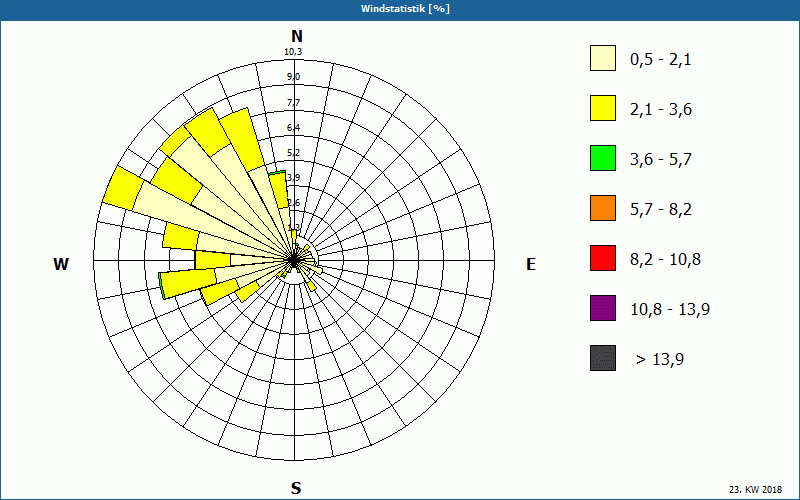Click the '> 13,9' legend label
The image size is (800, 500).
click(660, 360)
